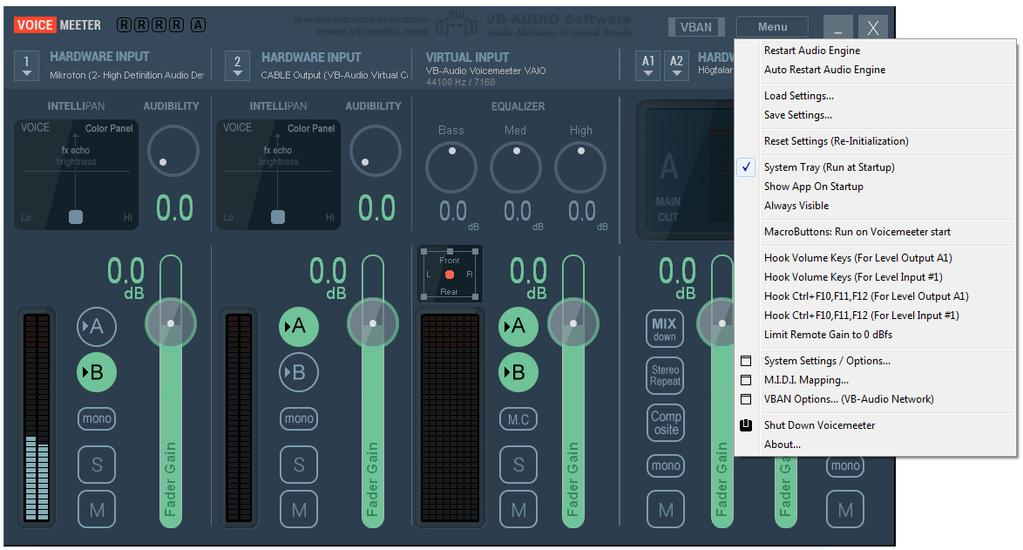Open System Settings / Options...

pos(827,360)
